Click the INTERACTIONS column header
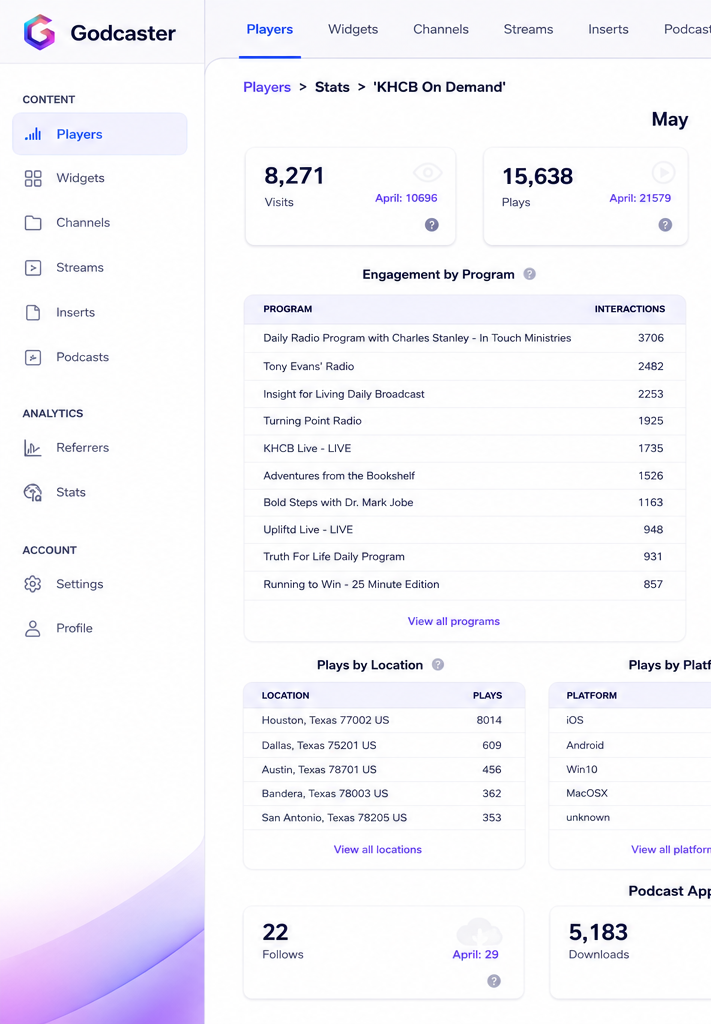This screenshot has height=1024, width=711. point(629,309)
